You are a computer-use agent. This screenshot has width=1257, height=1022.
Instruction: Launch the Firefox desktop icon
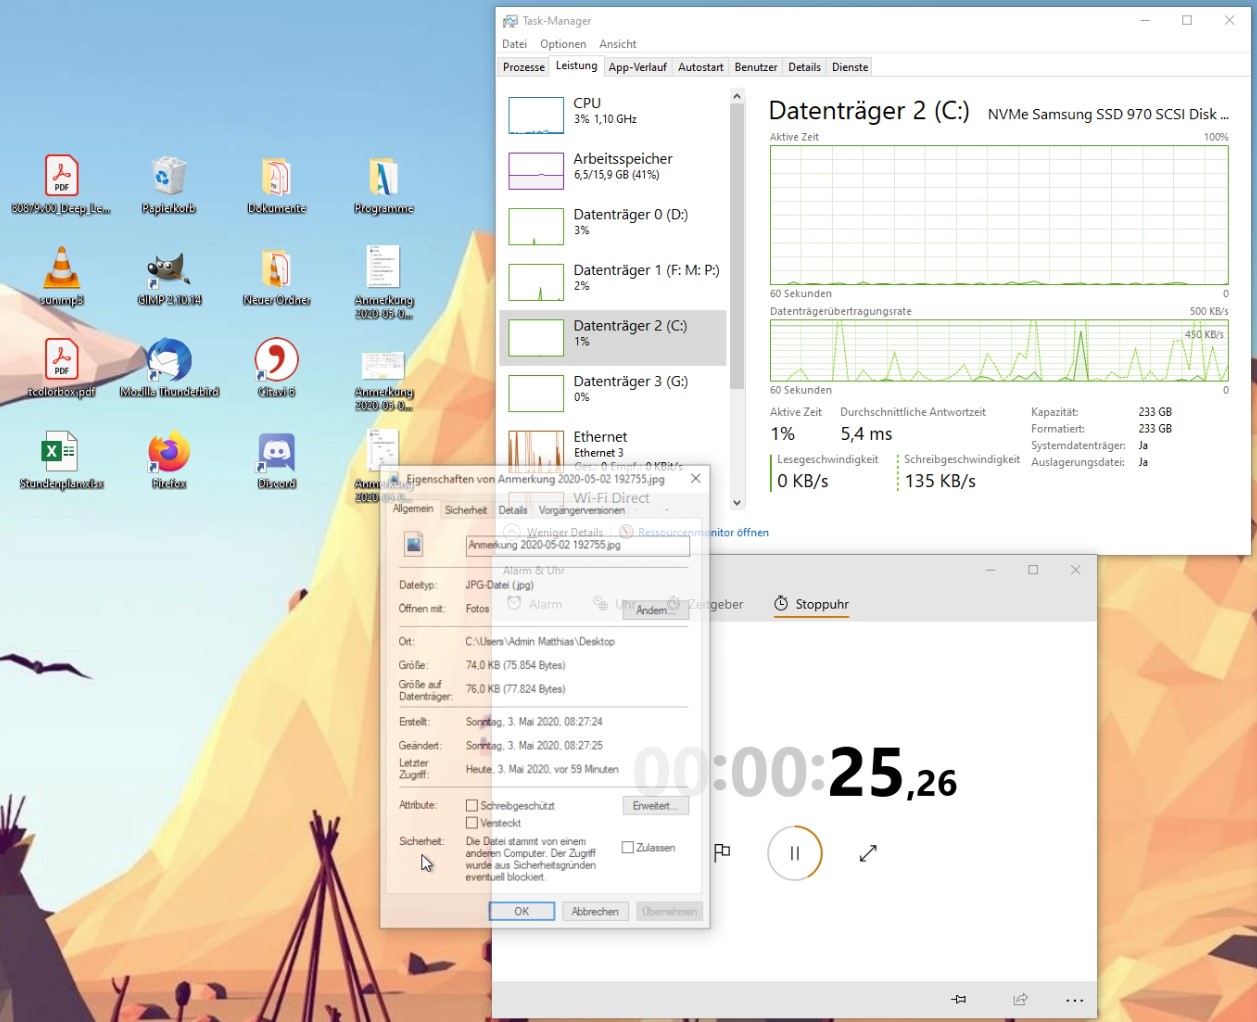[169, 461]
